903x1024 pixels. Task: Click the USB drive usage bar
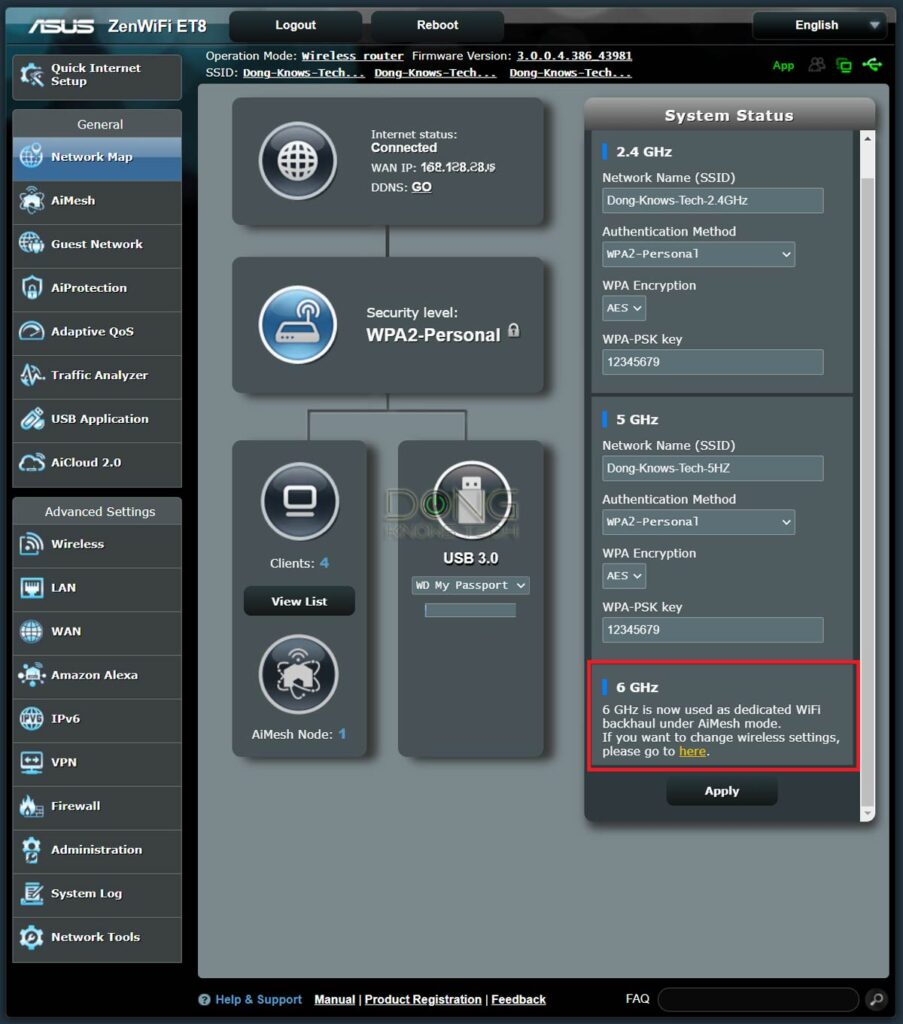(x=470, y=610)
